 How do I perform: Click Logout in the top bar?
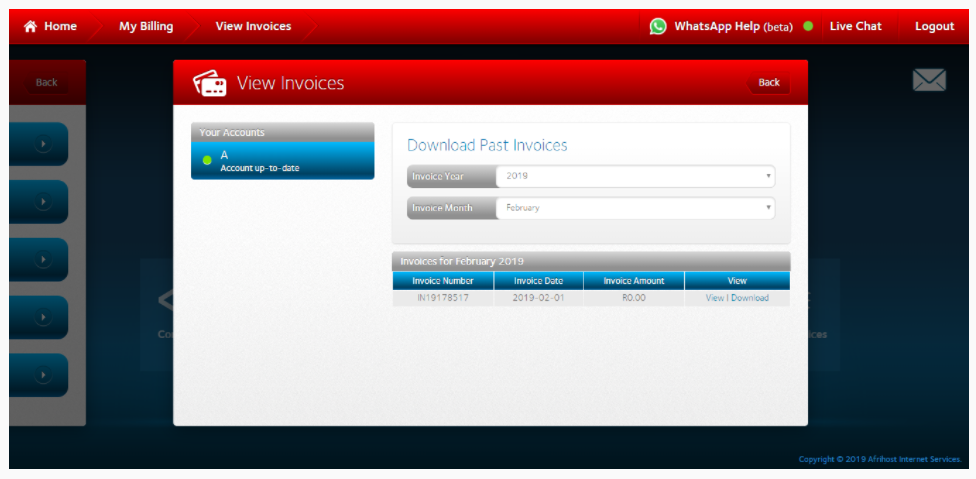tap(934, 27)
